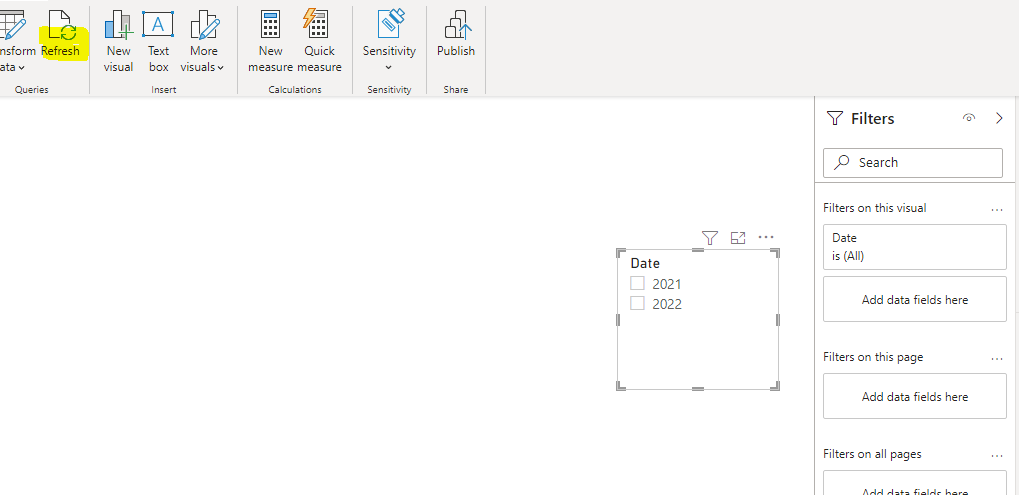
Task: Click the Filters pane Search field
Action: click(x=912, y=162)
